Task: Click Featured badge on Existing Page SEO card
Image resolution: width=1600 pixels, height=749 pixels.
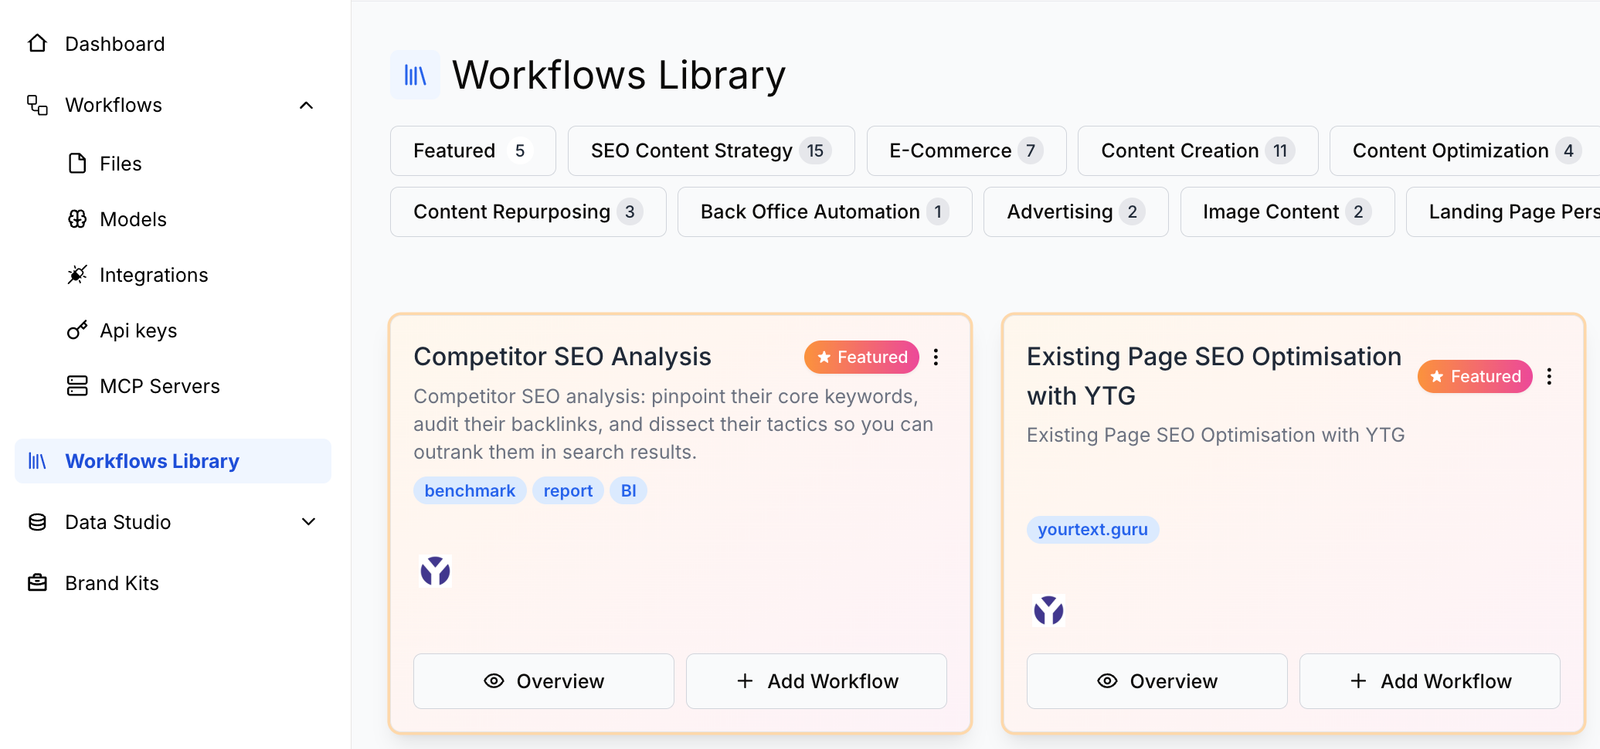Action: 1475,376
